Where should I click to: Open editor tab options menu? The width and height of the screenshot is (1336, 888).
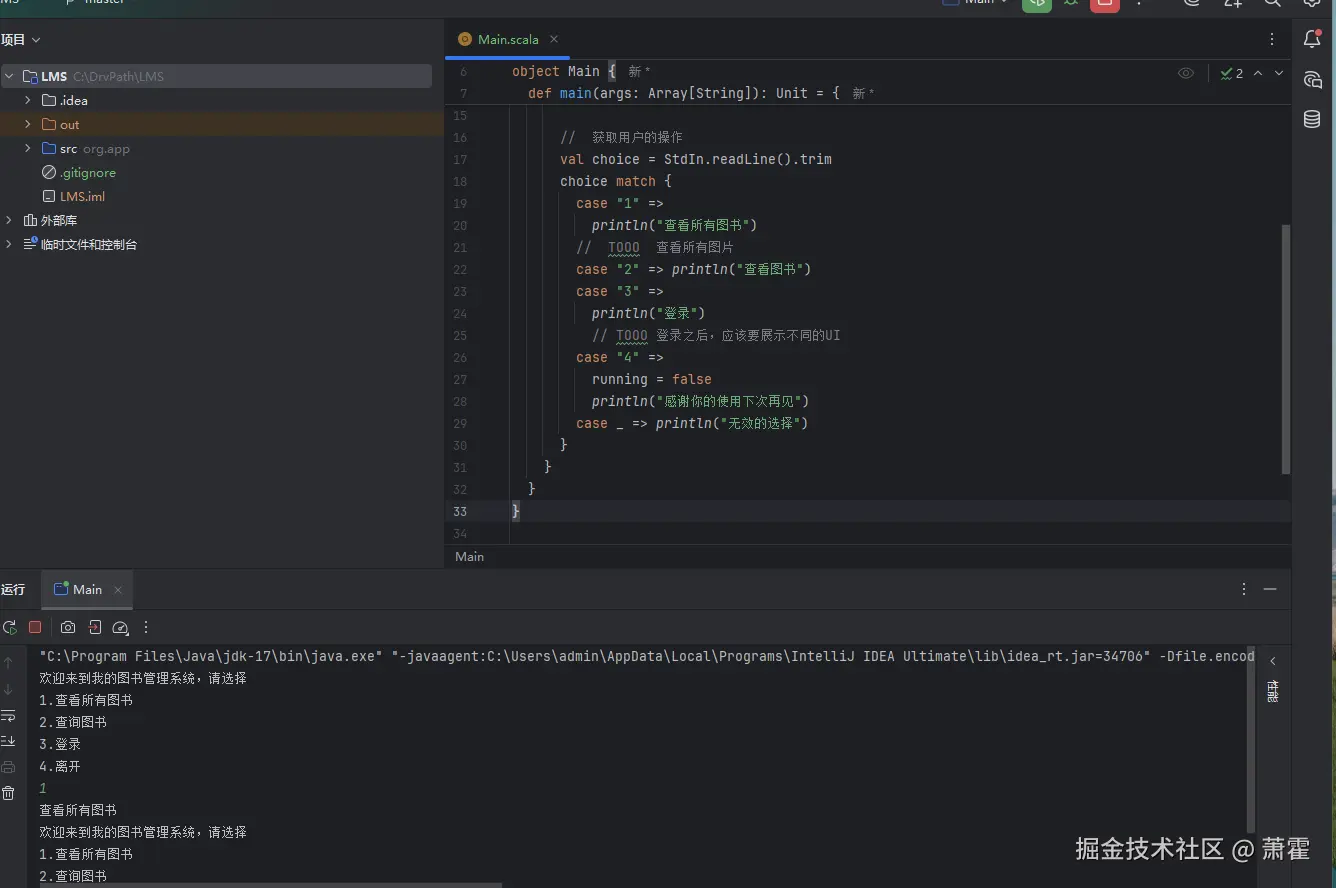click(1272, 39)
